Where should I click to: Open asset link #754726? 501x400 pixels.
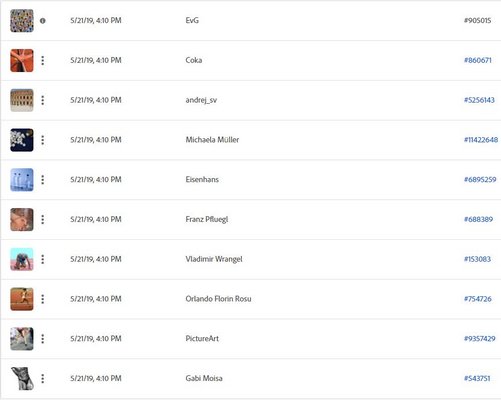coord(478,299)
